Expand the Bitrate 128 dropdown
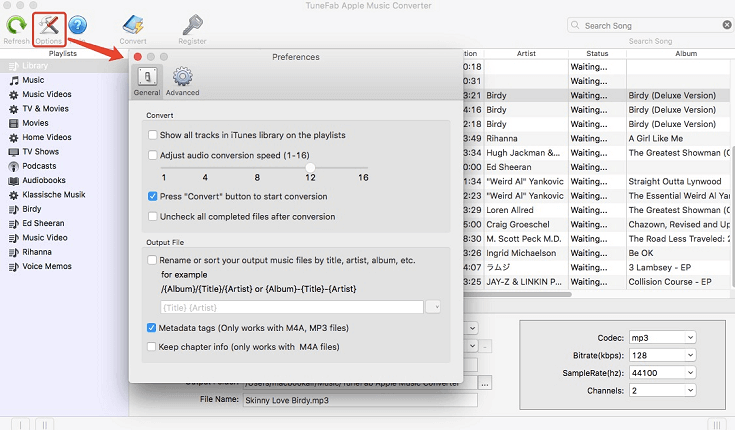Screen dimensions: 735x430 coord(661,357)
